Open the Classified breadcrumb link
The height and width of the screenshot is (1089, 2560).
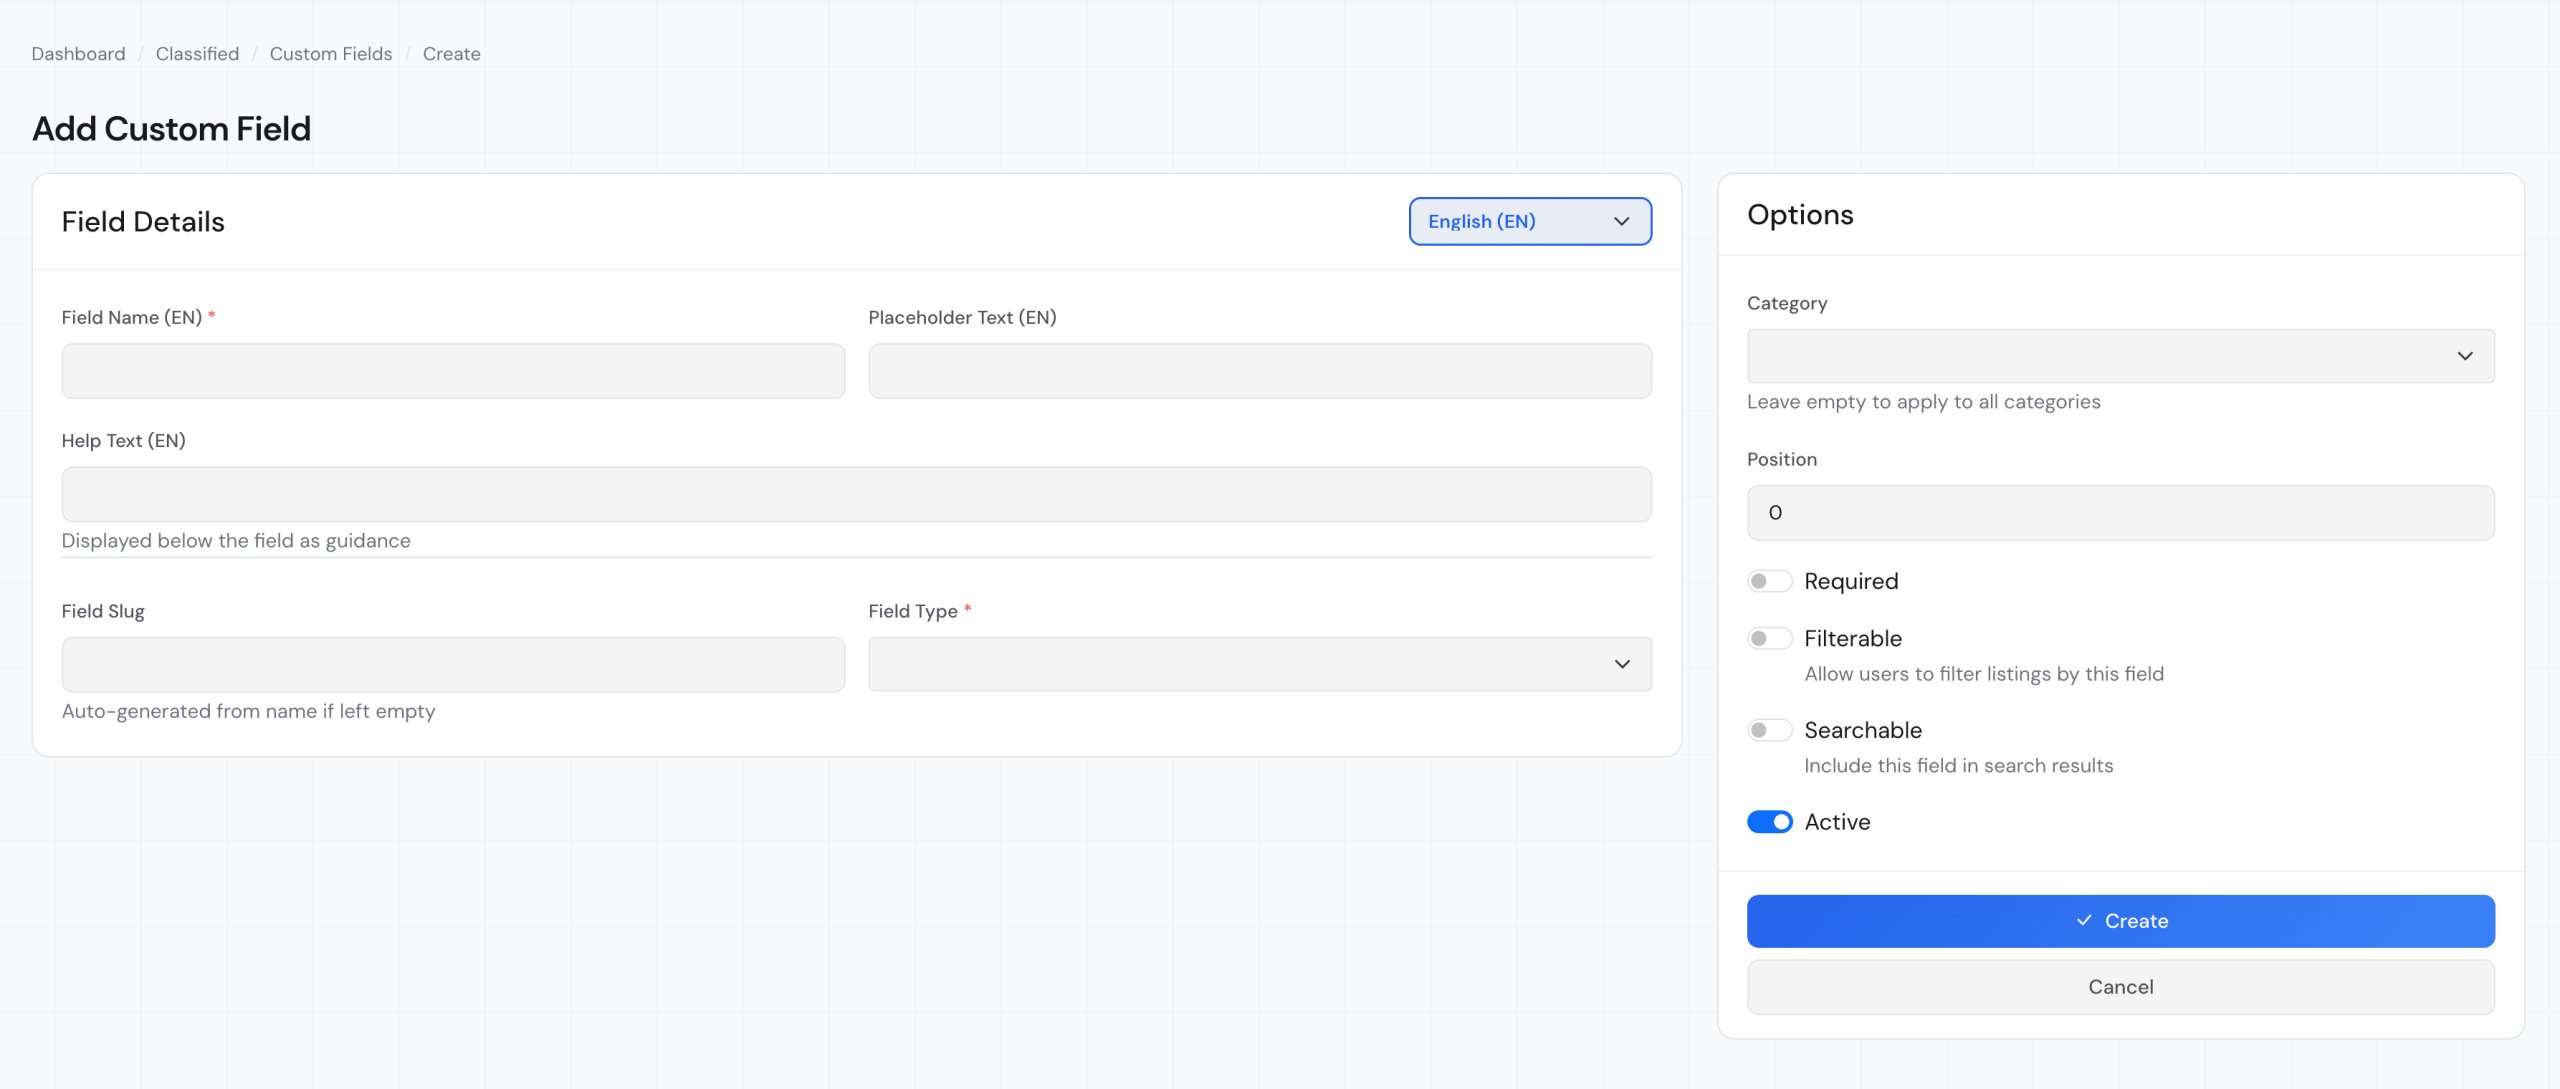coord(197,54)
